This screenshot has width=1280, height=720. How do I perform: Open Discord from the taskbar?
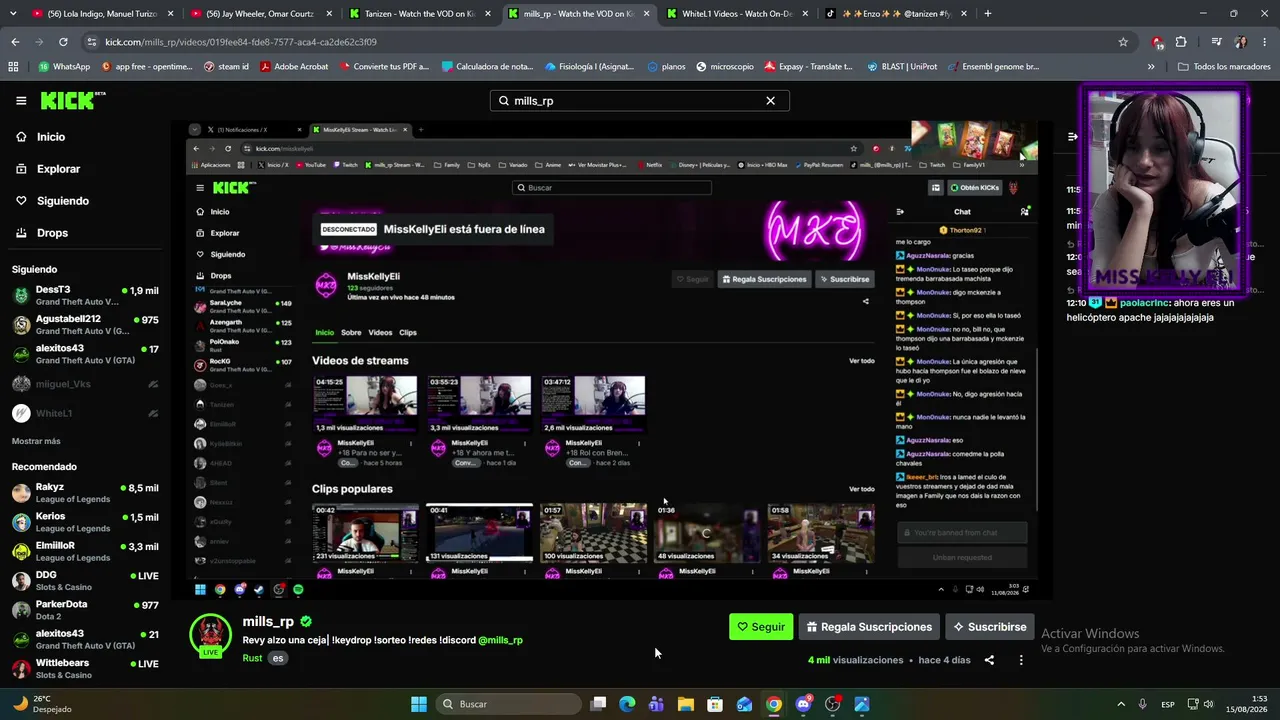tap(803, 704)
